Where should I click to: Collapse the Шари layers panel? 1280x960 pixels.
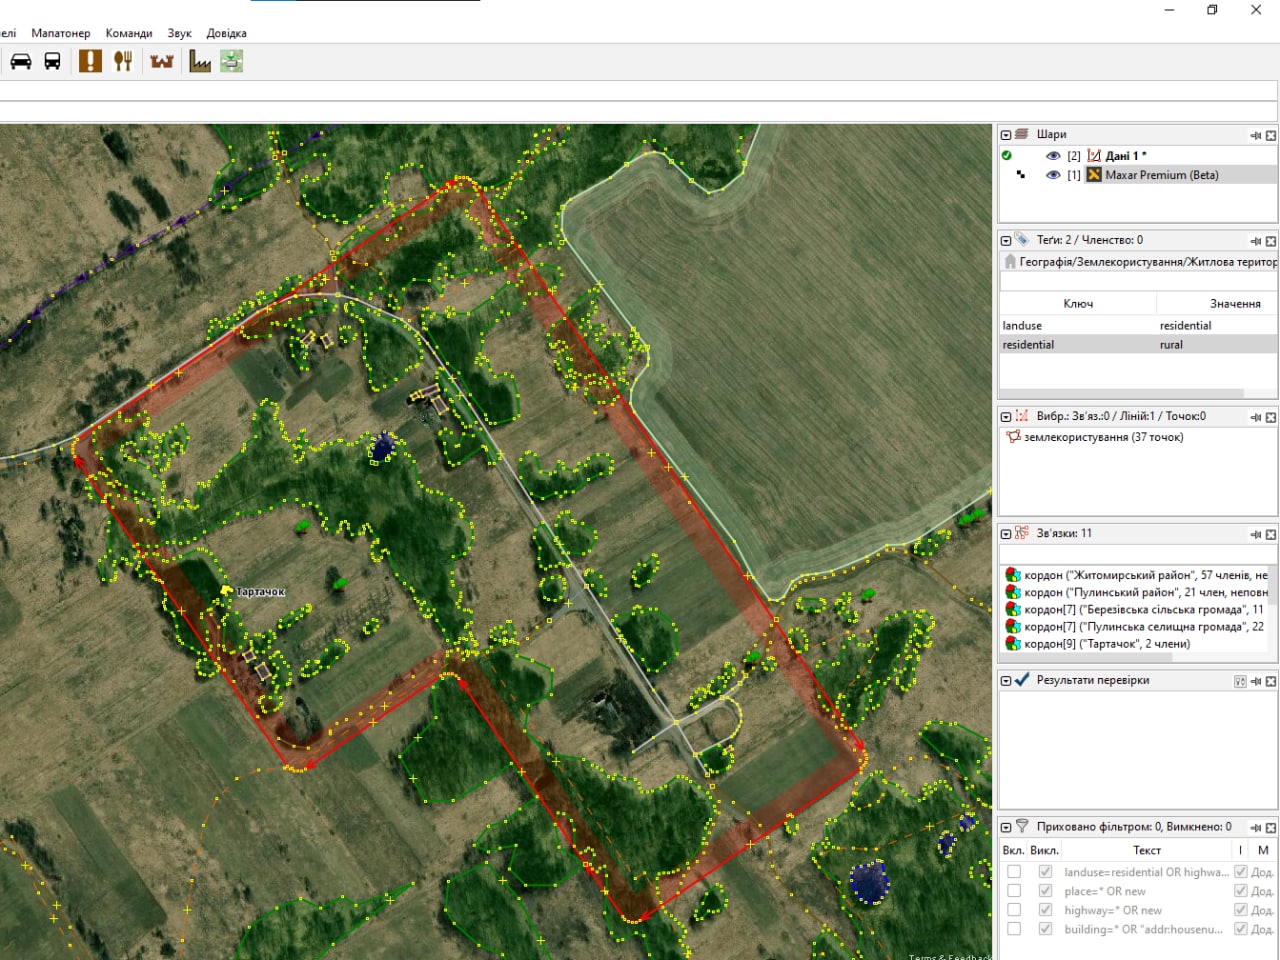pyautogui.click(x=1006, y=134)
